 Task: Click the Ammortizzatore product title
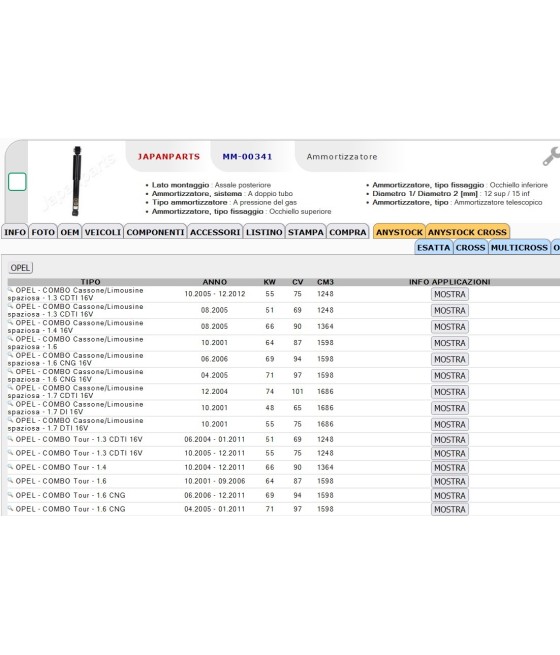point(342,157)
